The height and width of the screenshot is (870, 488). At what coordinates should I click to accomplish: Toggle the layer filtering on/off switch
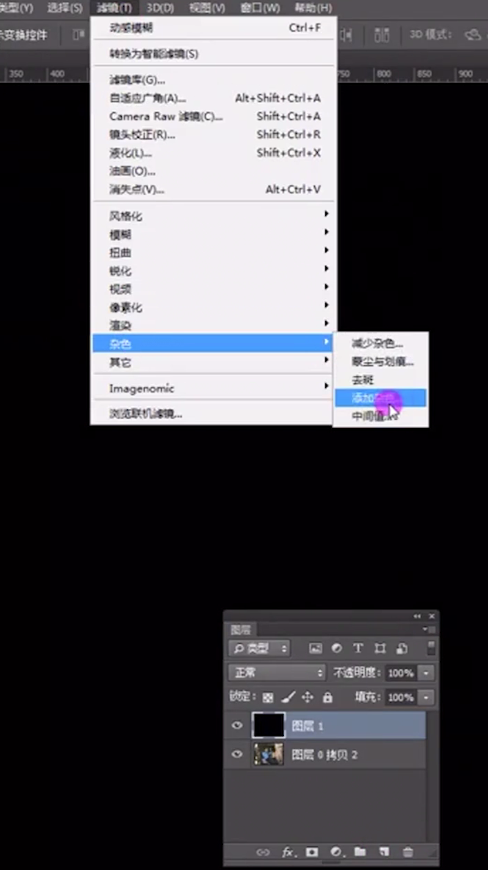(431, 648)
